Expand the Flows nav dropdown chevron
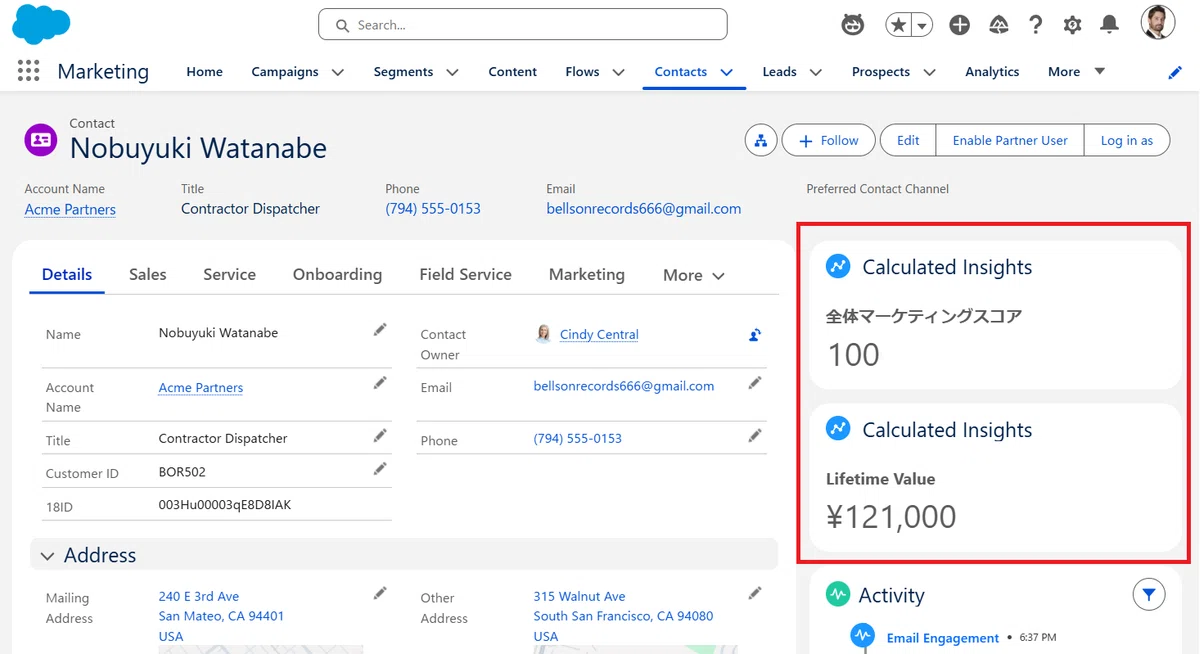This screenshot has height=654, width=1200. (x=618, y=72)
